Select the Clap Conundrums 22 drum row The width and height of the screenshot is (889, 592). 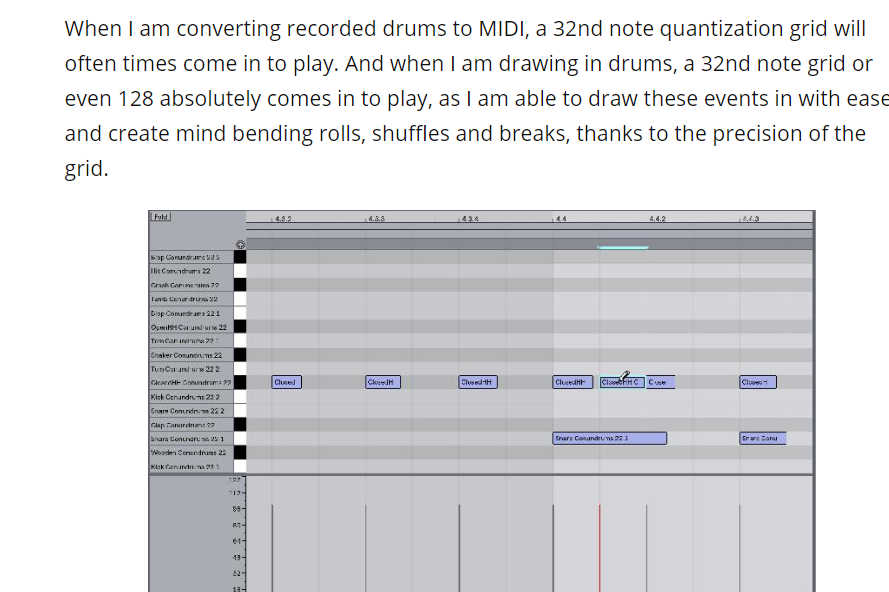tap(191, 425)
